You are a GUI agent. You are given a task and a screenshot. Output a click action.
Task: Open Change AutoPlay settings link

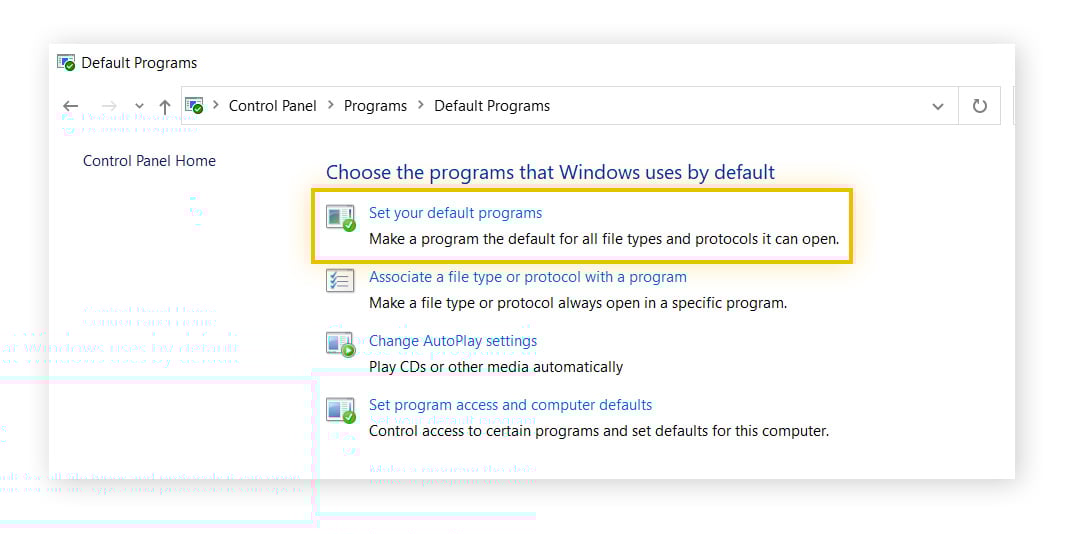(x=452, y=341)
